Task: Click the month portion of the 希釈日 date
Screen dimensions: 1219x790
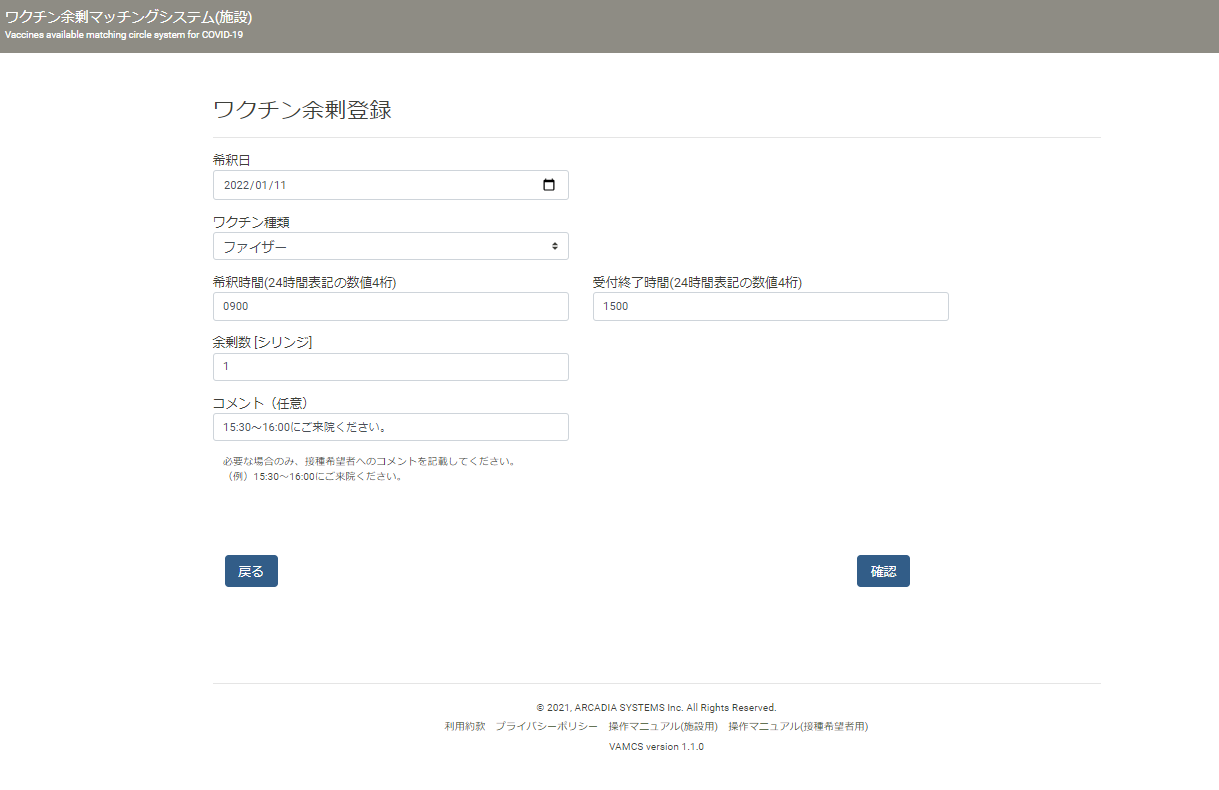Action: (x=262, y=185)
